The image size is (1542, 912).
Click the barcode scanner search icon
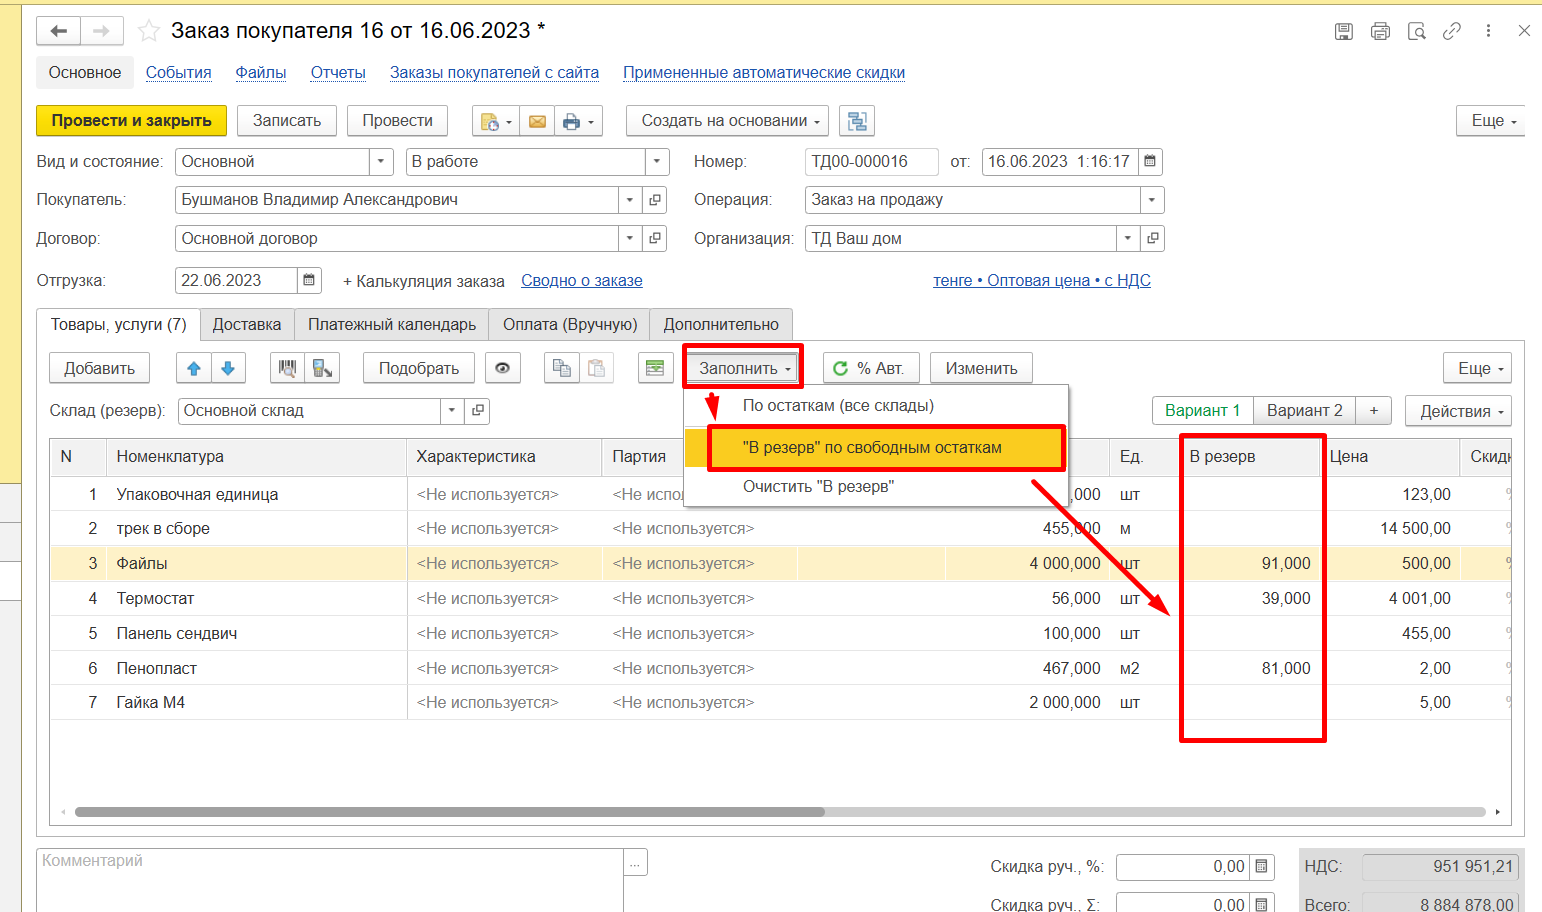point(287,368)
